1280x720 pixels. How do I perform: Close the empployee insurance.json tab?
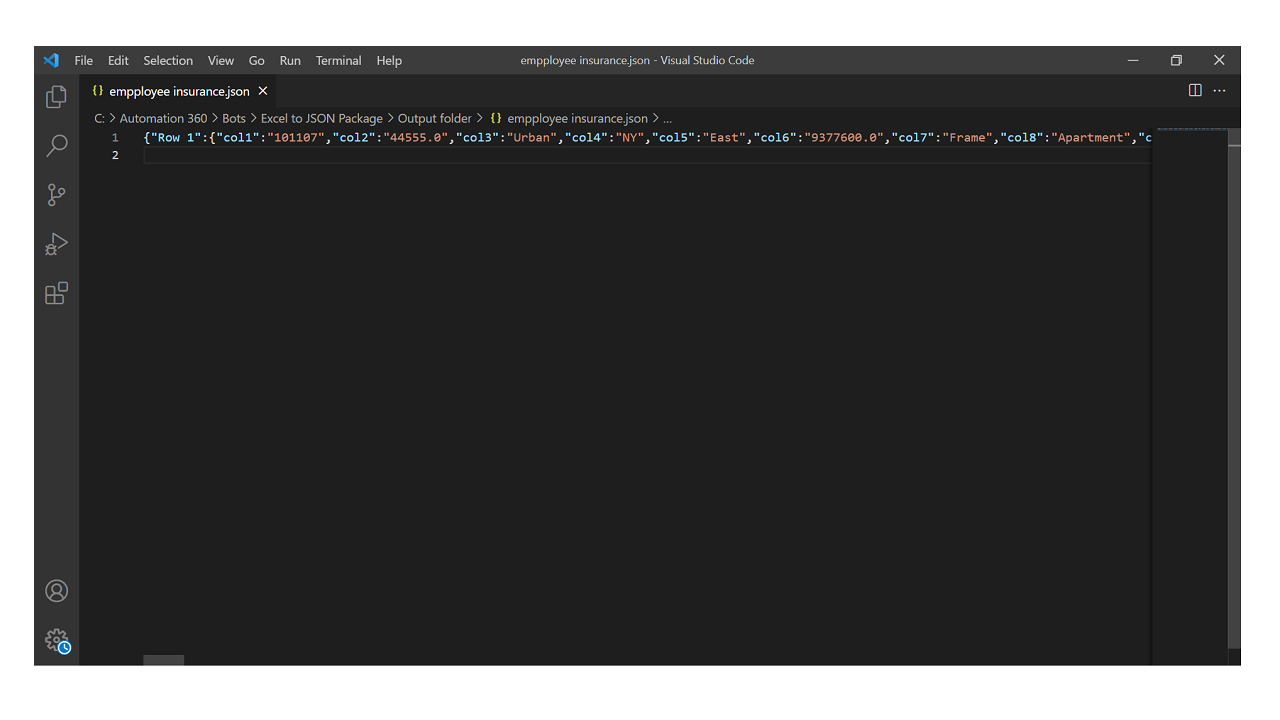[x=263, y=91]
